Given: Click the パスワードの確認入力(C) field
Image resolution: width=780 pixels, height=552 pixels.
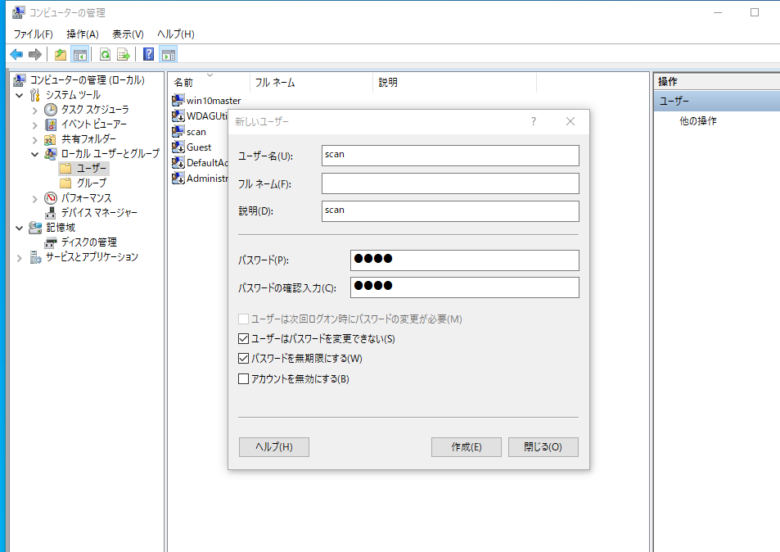Looking at the screenshot, I should pyautogui.click(x=465, y=287).
